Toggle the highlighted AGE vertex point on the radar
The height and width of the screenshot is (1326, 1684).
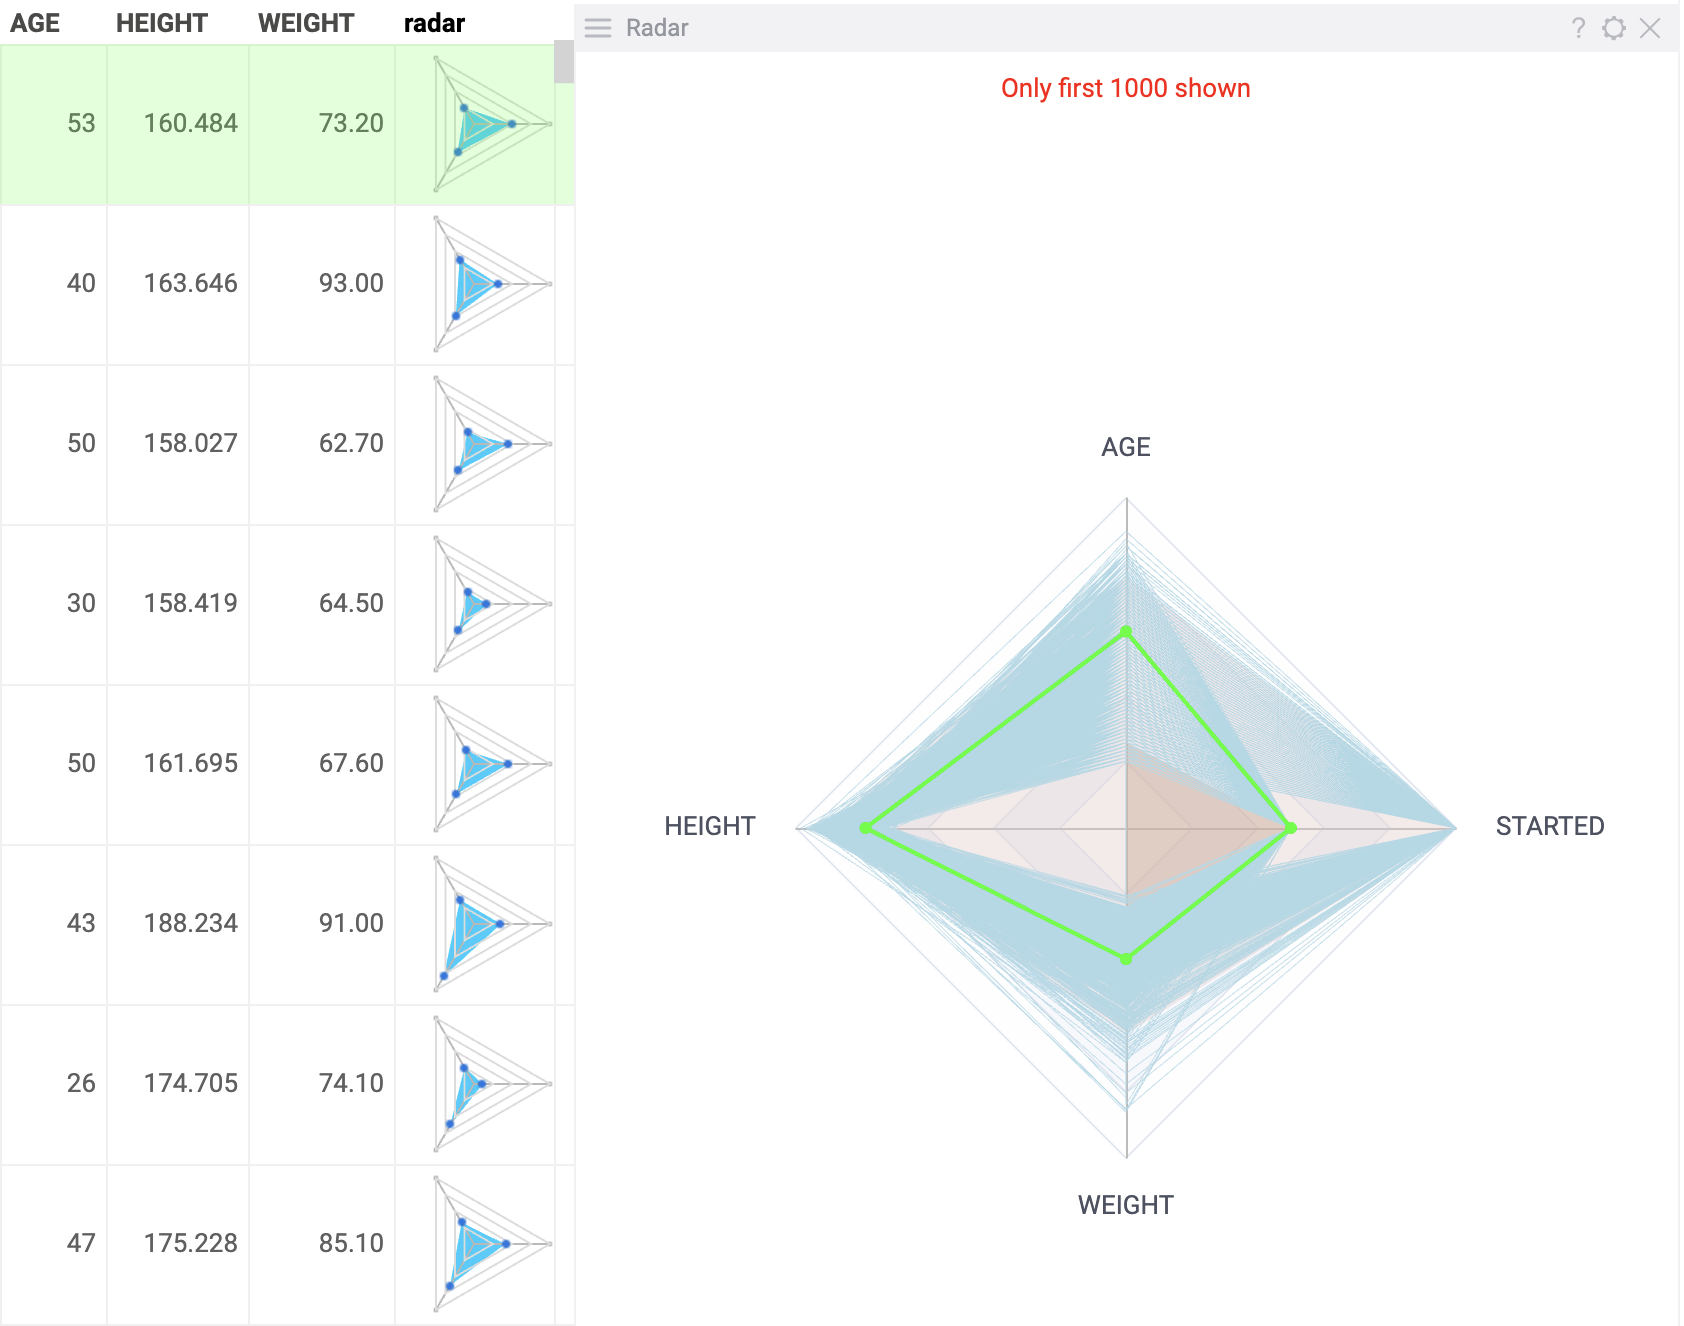(1127, 630)
